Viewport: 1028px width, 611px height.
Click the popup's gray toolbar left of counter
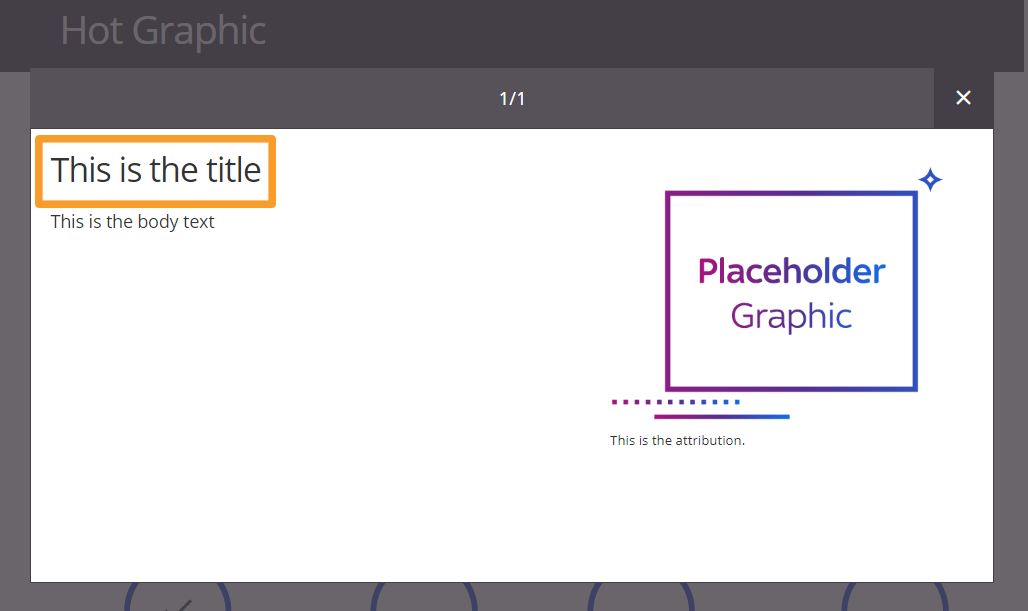pyautogui.click(x=250, y=98)
